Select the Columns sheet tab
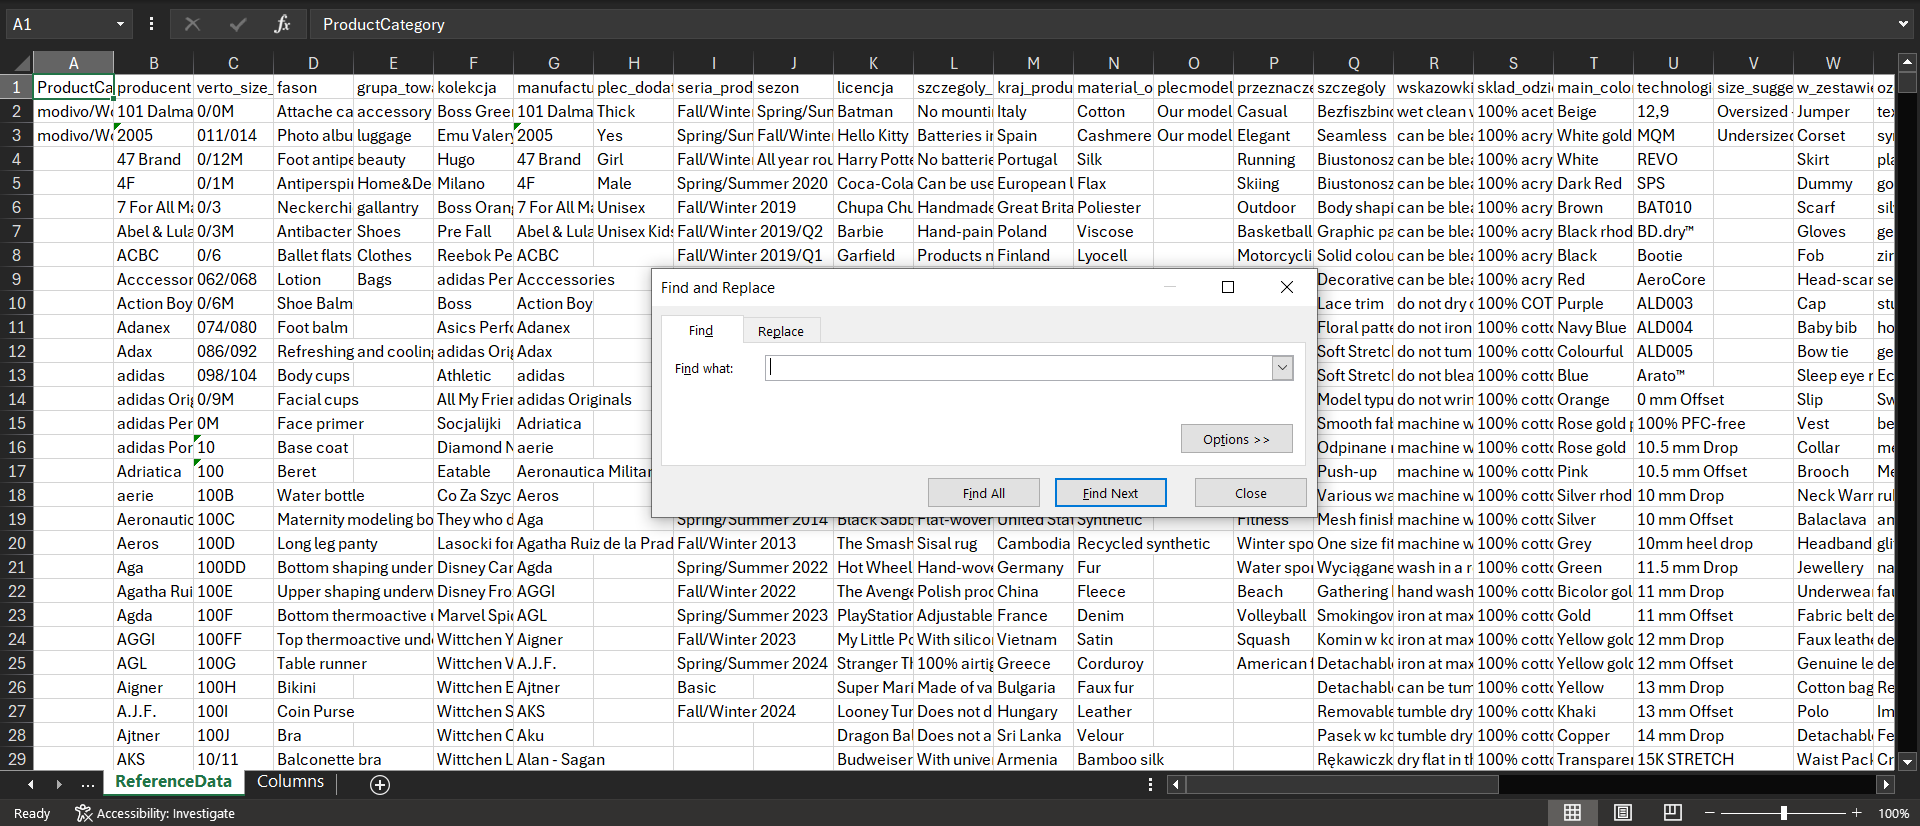Image resolution: width=1920 pixels, height=826 pixels. pyautogui.click(x=290, y=782)
